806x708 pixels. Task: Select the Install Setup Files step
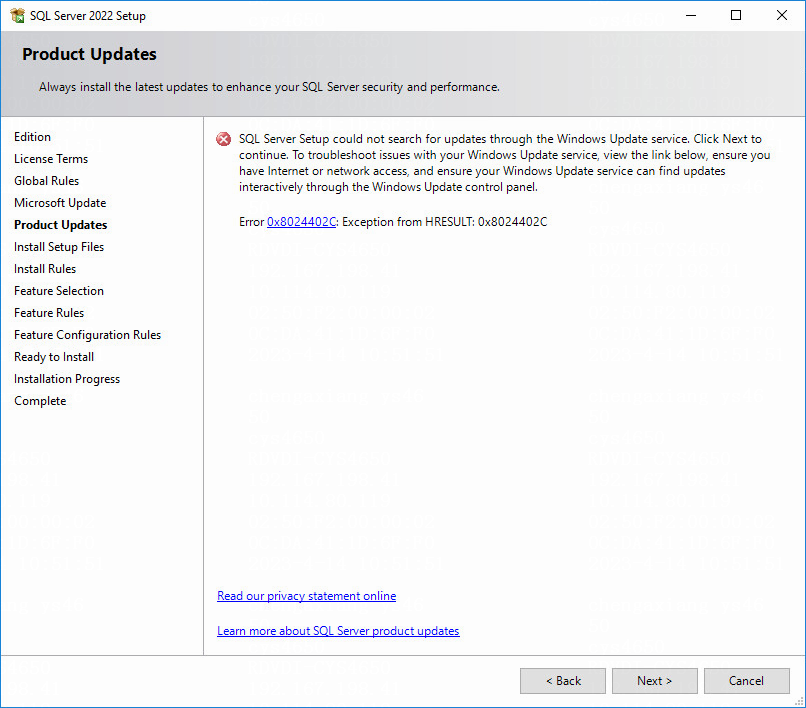pos(59,247)
